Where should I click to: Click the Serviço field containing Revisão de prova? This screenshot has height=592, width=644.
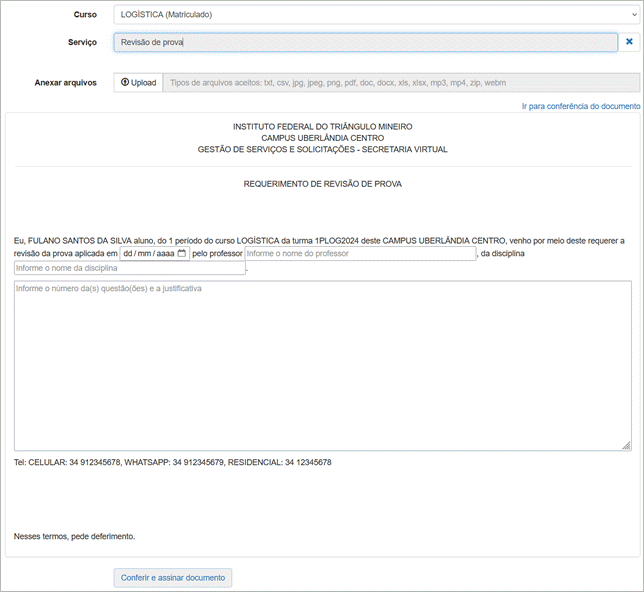click(x=366, y=42)
